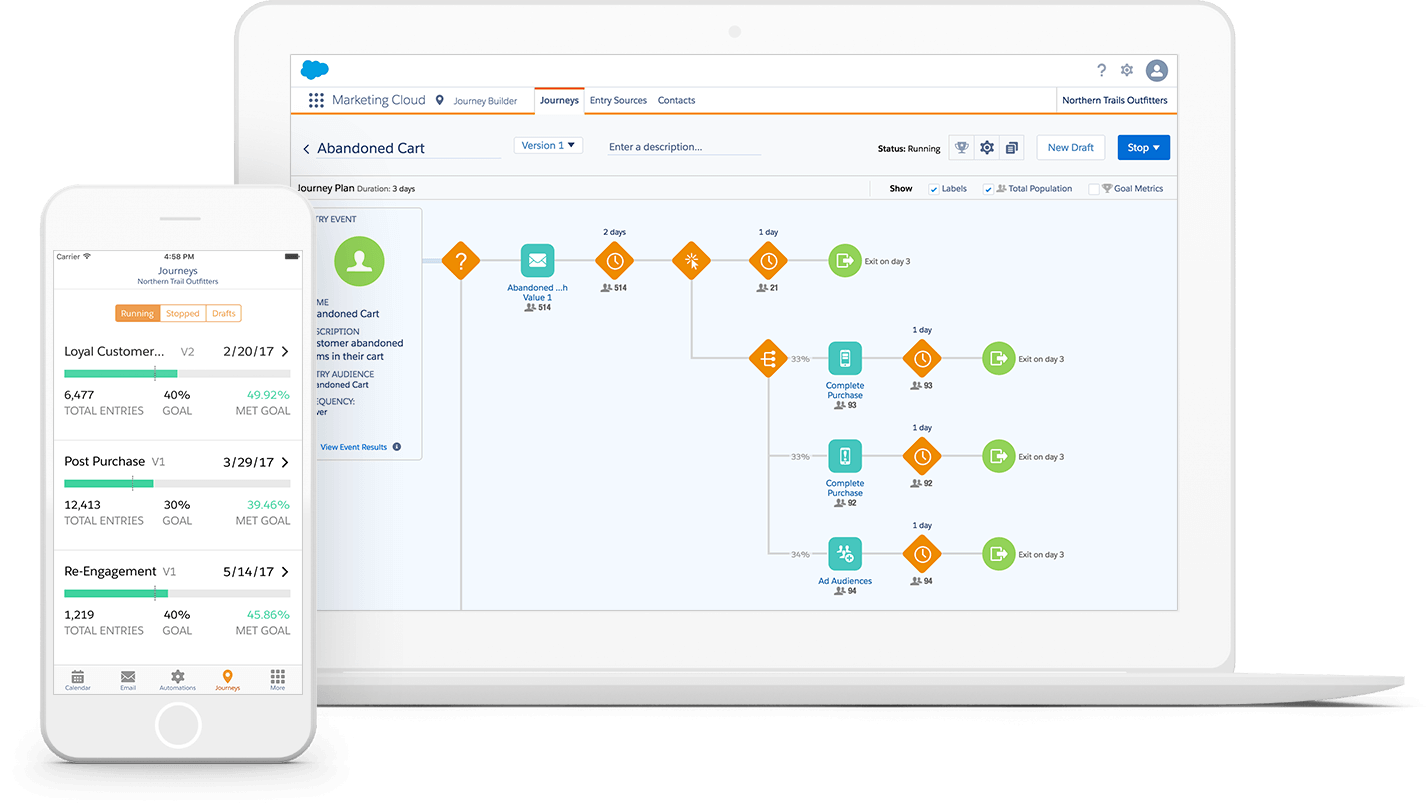
Task: Click the Journey Builder breadcrumb label
Action: pyautogui.click(x=485, y=101)
